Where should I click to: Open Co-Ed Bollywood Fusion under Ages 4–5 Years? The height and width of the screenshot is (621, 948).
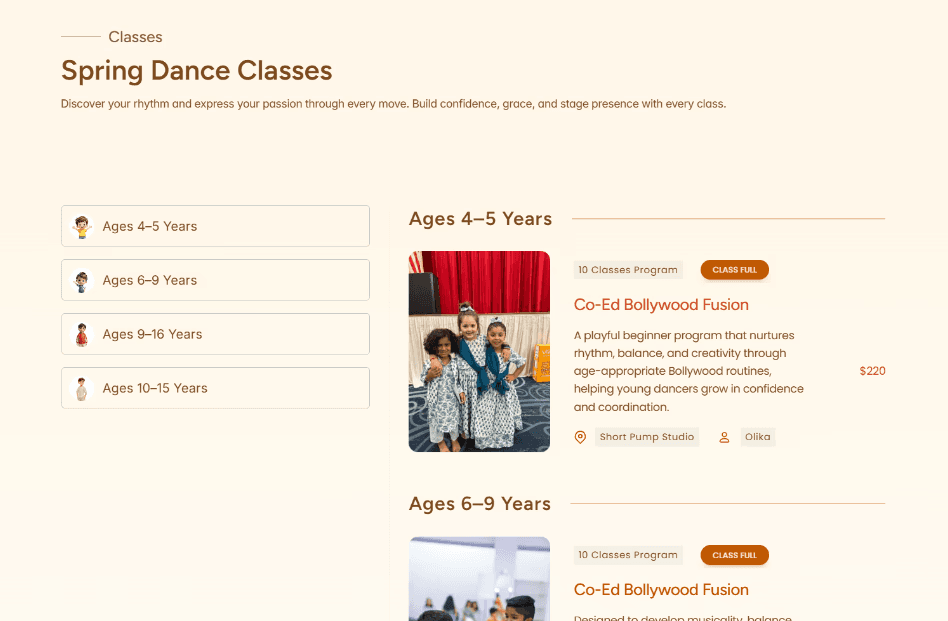(x=661, y=305)
